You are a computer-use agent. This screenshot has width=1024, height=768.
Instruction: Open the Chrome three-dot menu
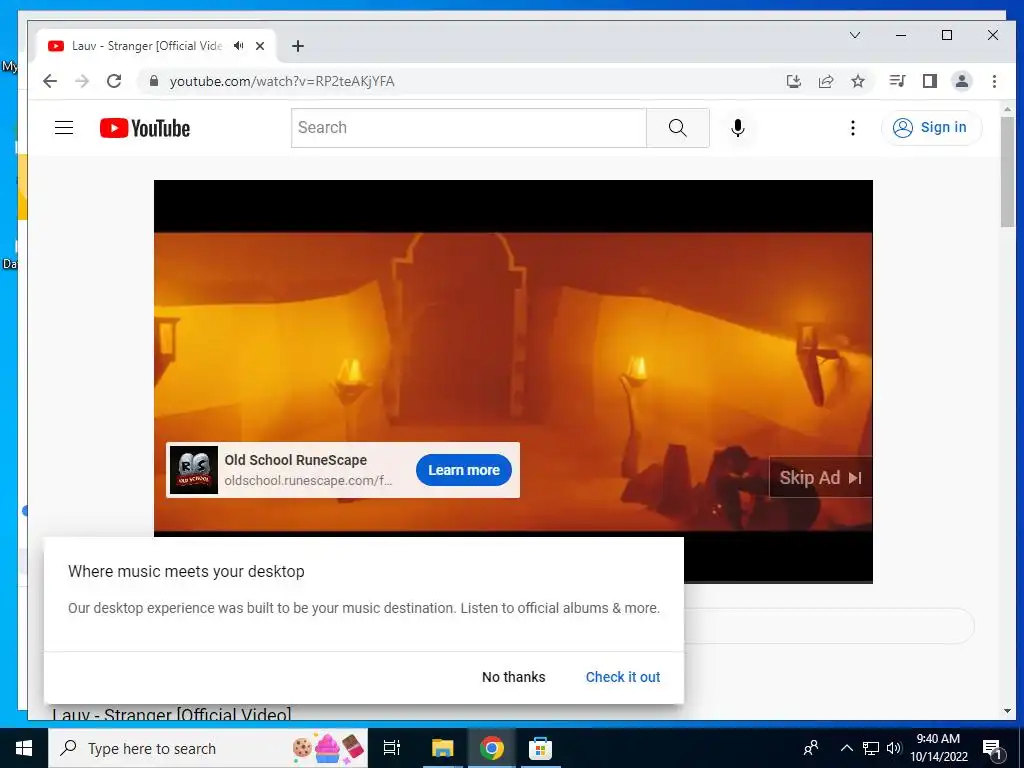pyautogui.click(x=994, y=81)
